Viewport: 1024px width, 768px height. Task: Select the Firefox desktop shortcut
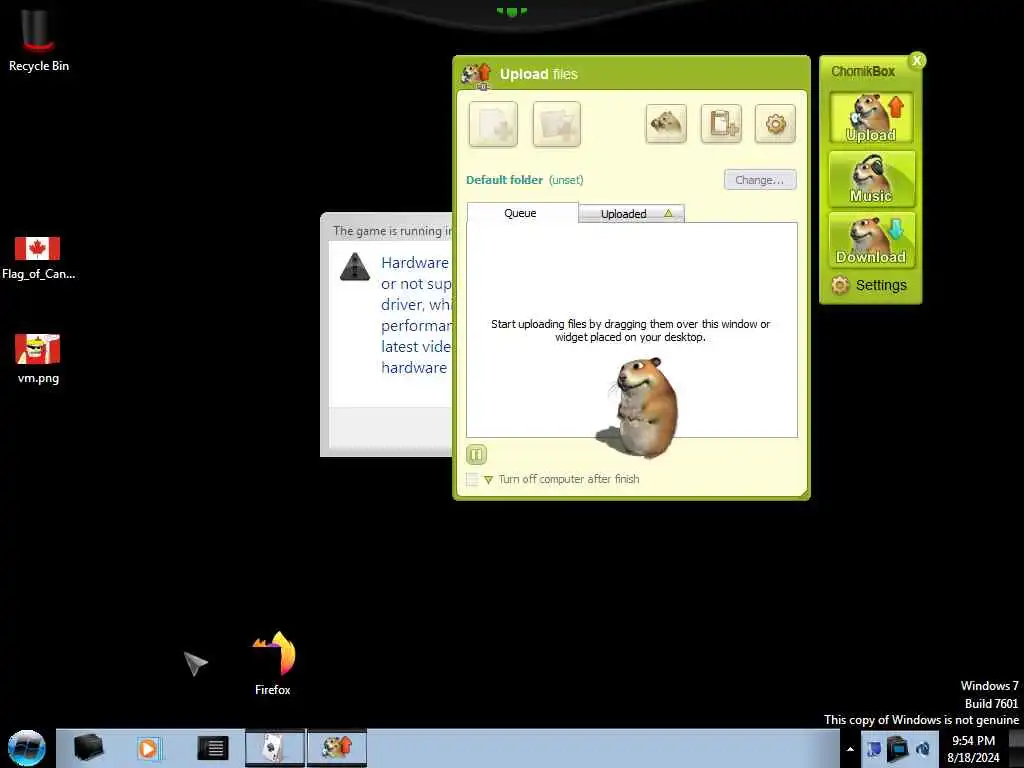click(x=273, y=662)
